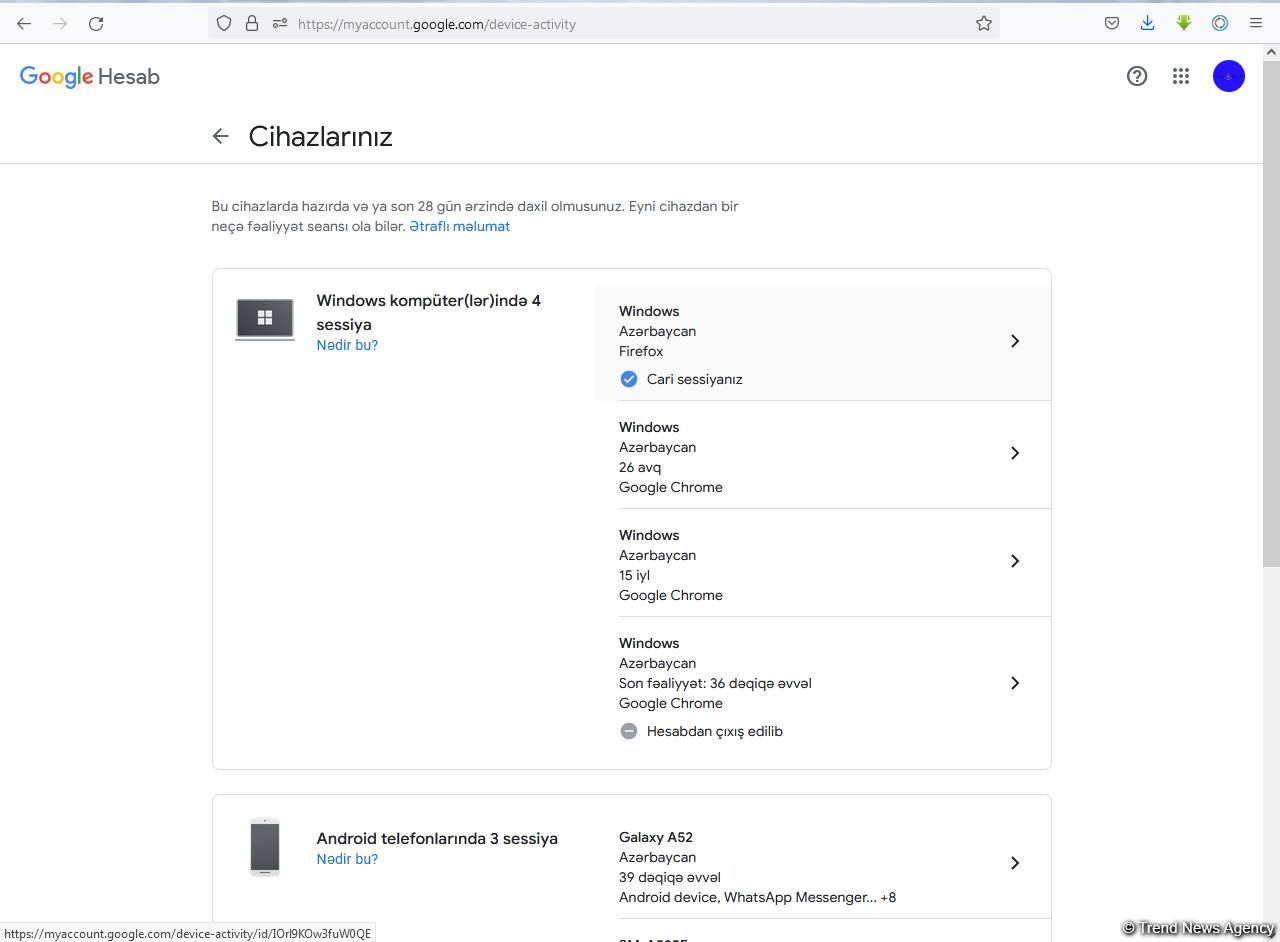This screenshot has height=942, width=1280.
Task: Click Nədir bu? under Windows sessions
Action: tap(347, 345)
